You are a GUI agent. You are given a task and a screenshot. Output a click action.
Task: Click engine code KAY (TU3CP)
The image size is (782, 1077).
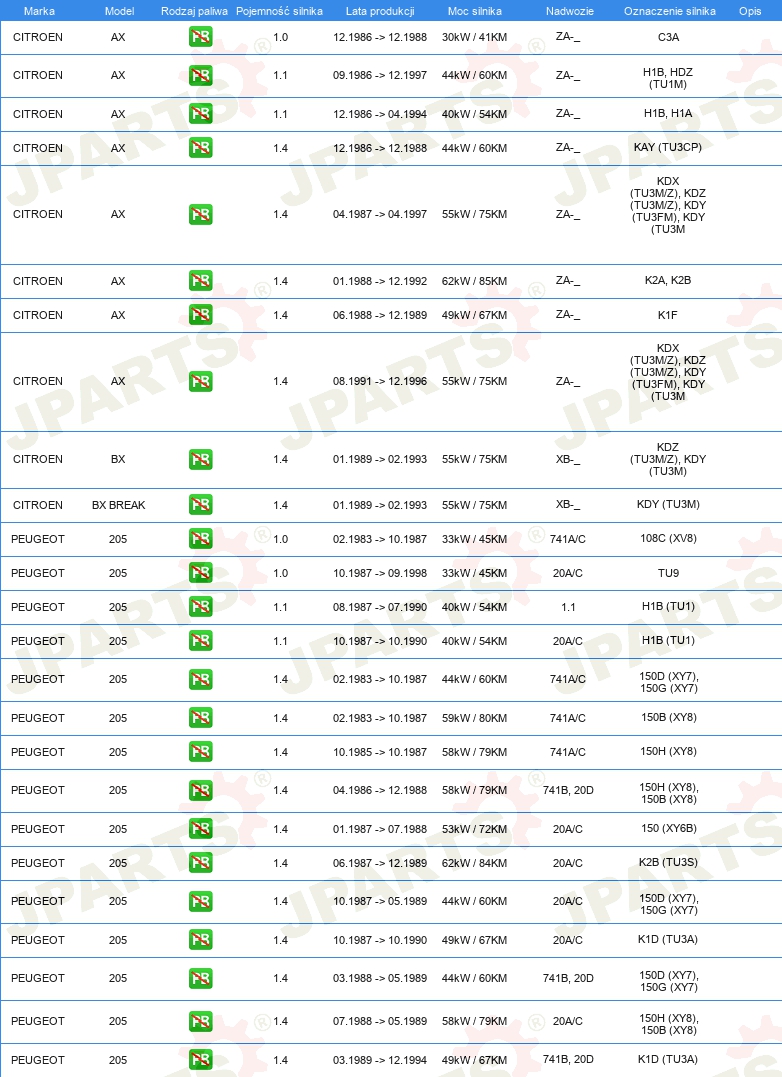pyautogui.click(x=668, y=147)
